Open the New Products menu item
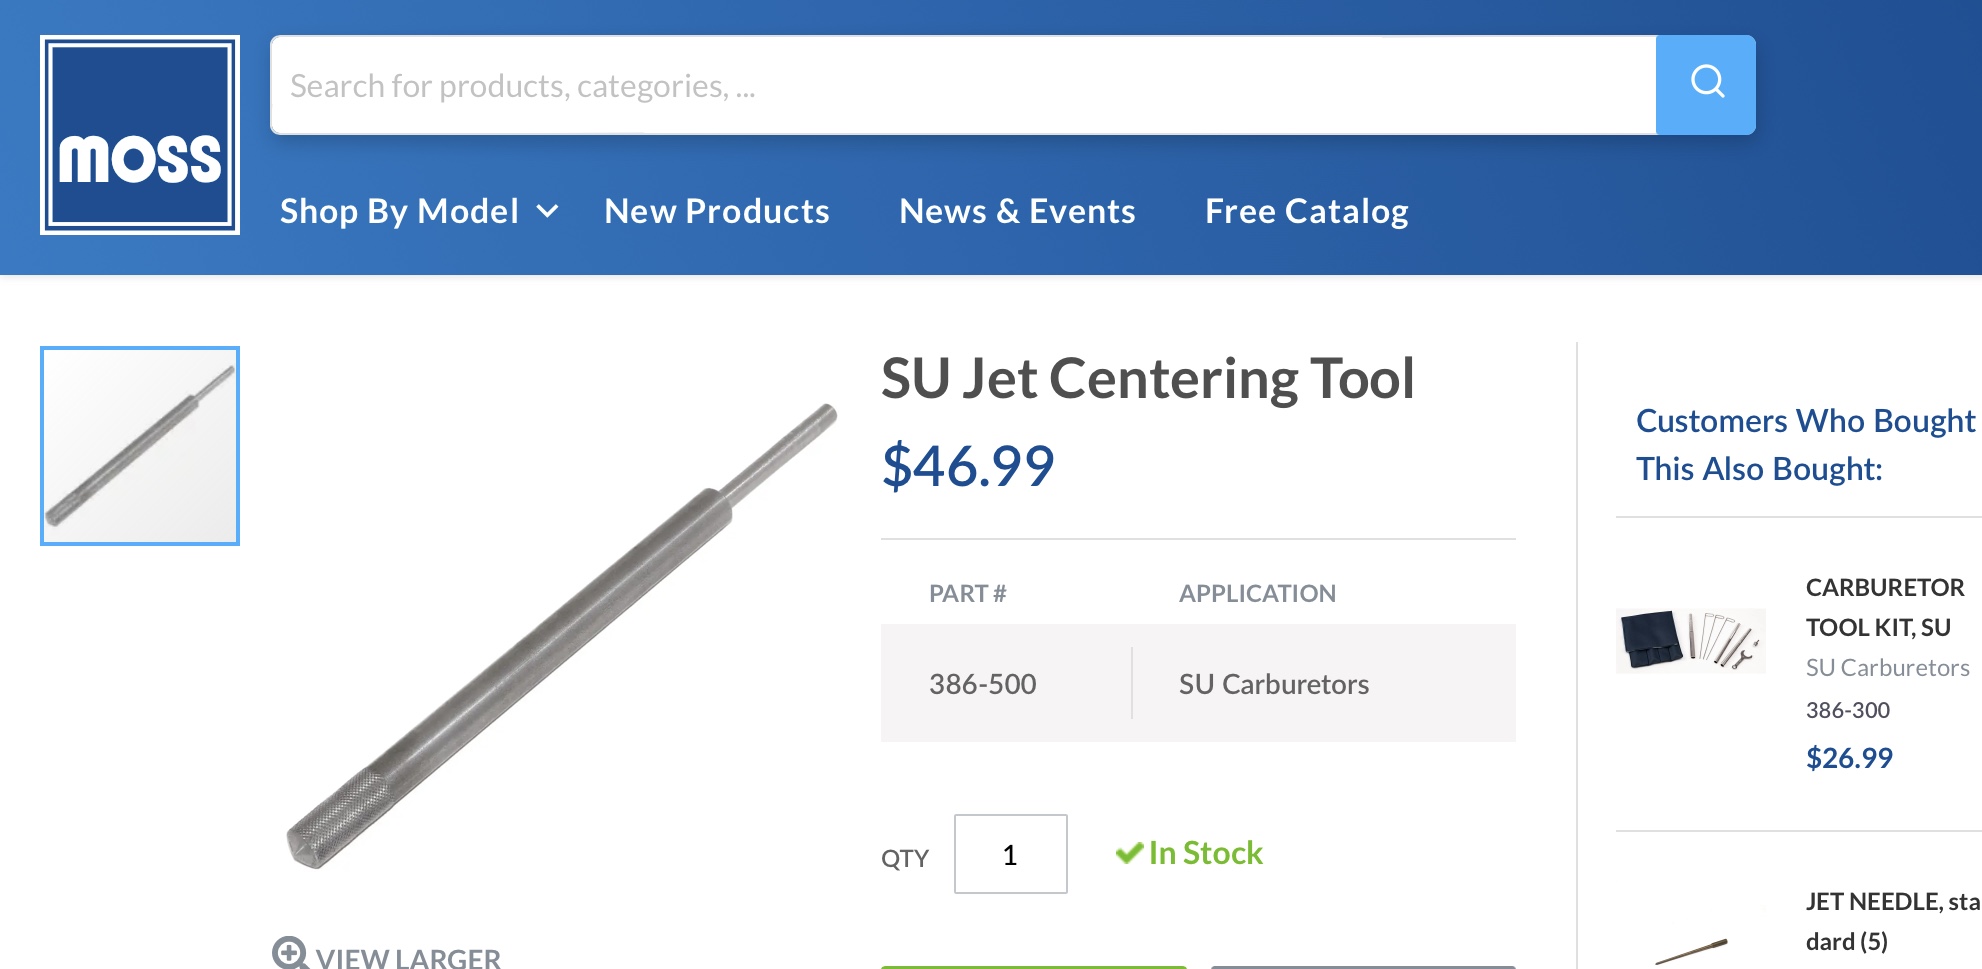Screen dimensions: 1982x969 pyautogui.click(x=717, y=211)
